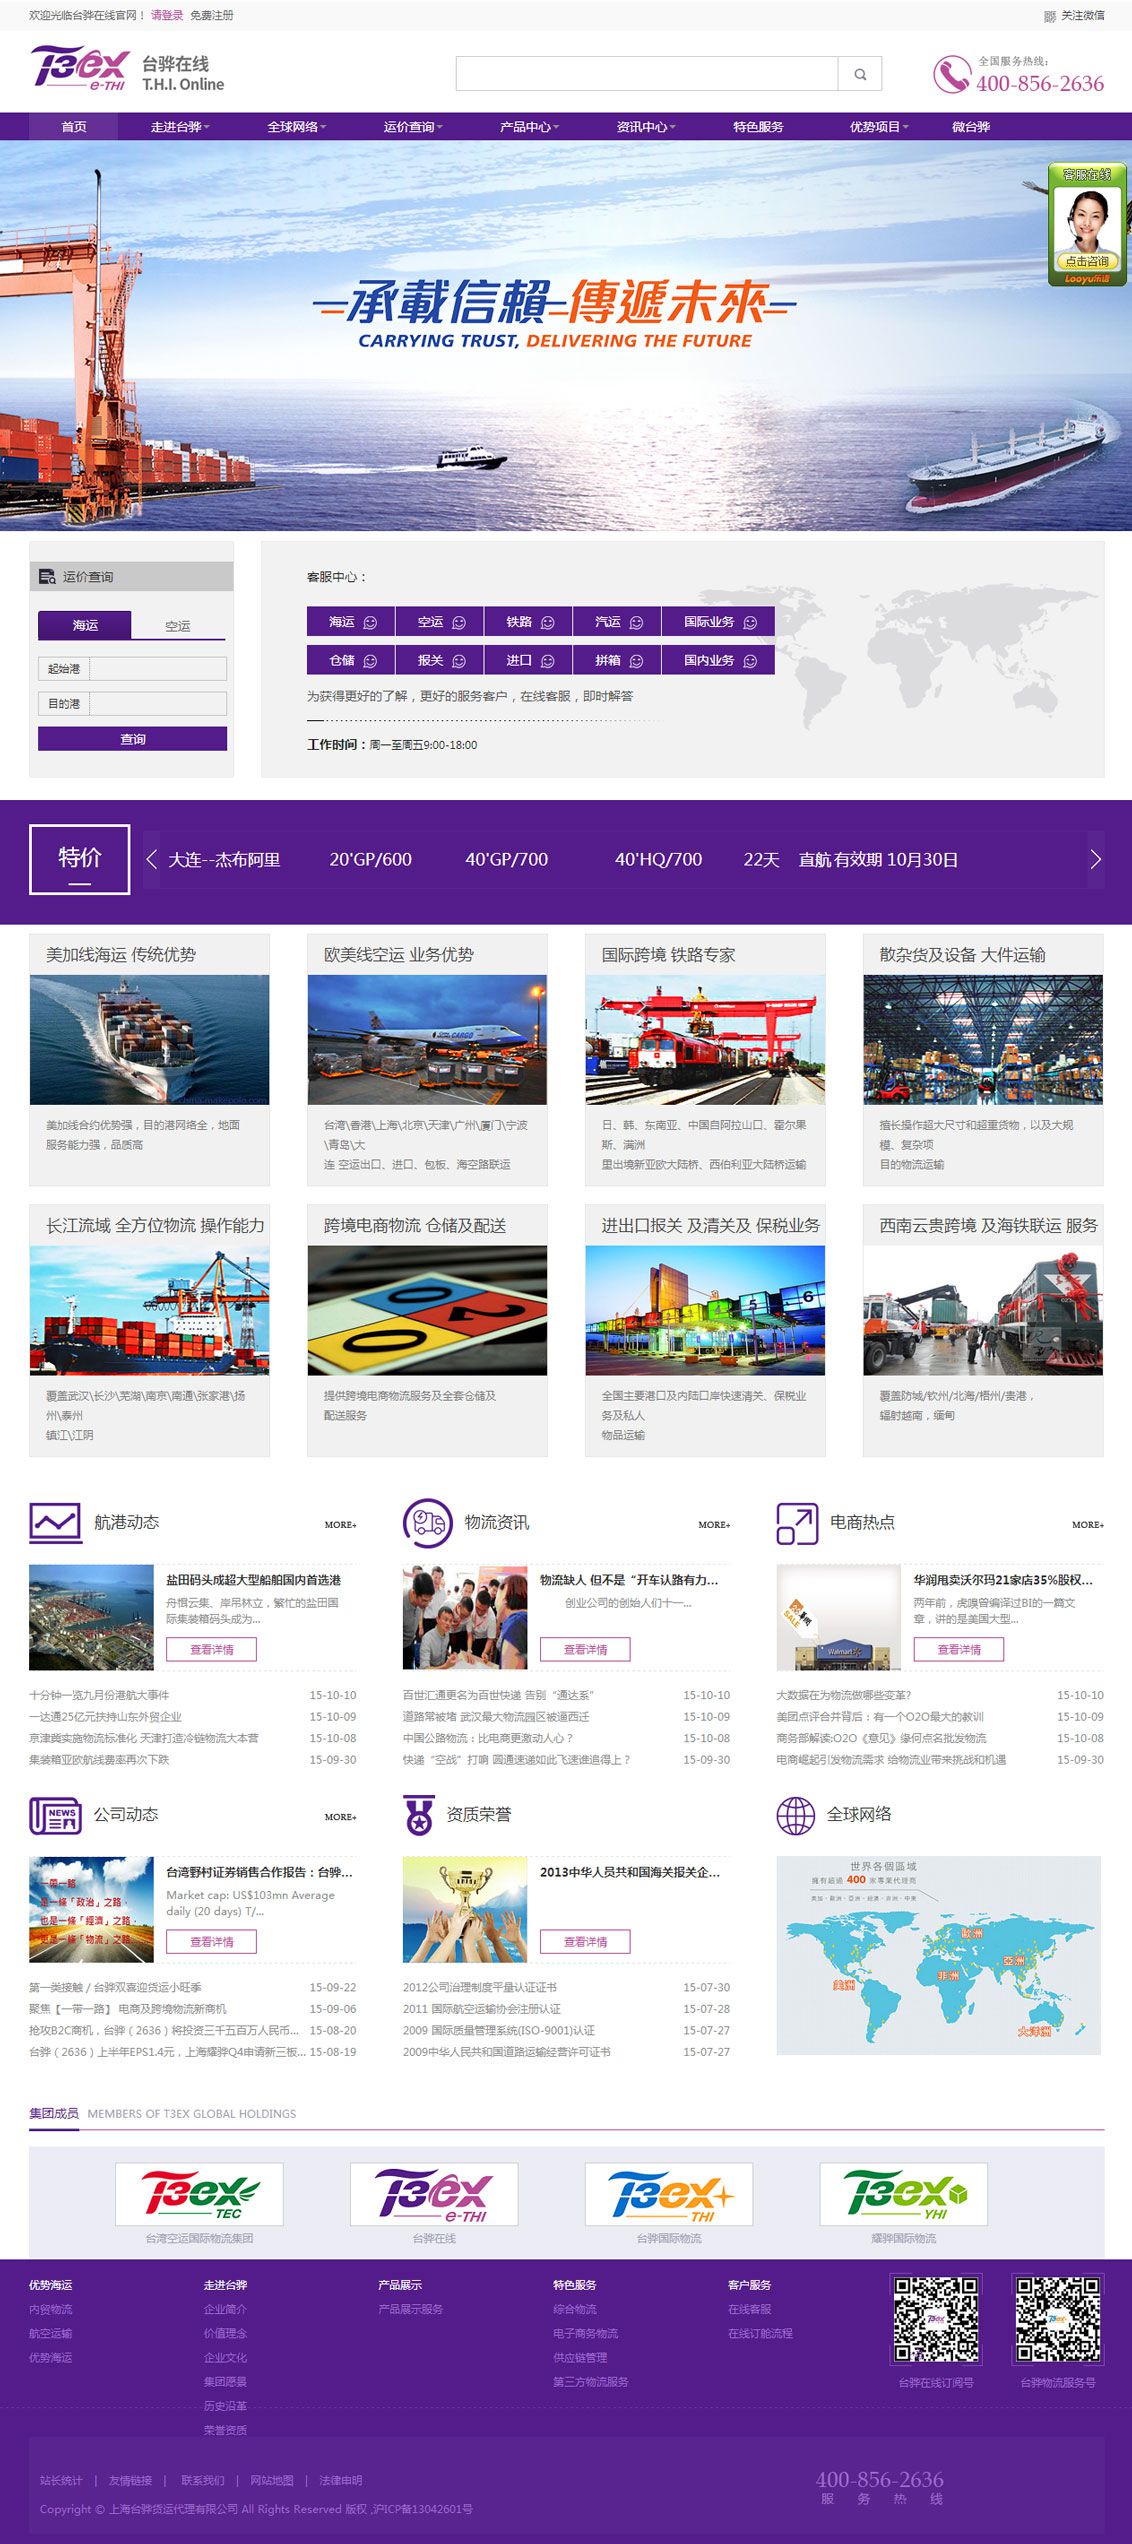This screenshot has width=1132, height=2544.
Task: Open the 客服在线 consultation widget
Action: click(x=1087, y=224)
